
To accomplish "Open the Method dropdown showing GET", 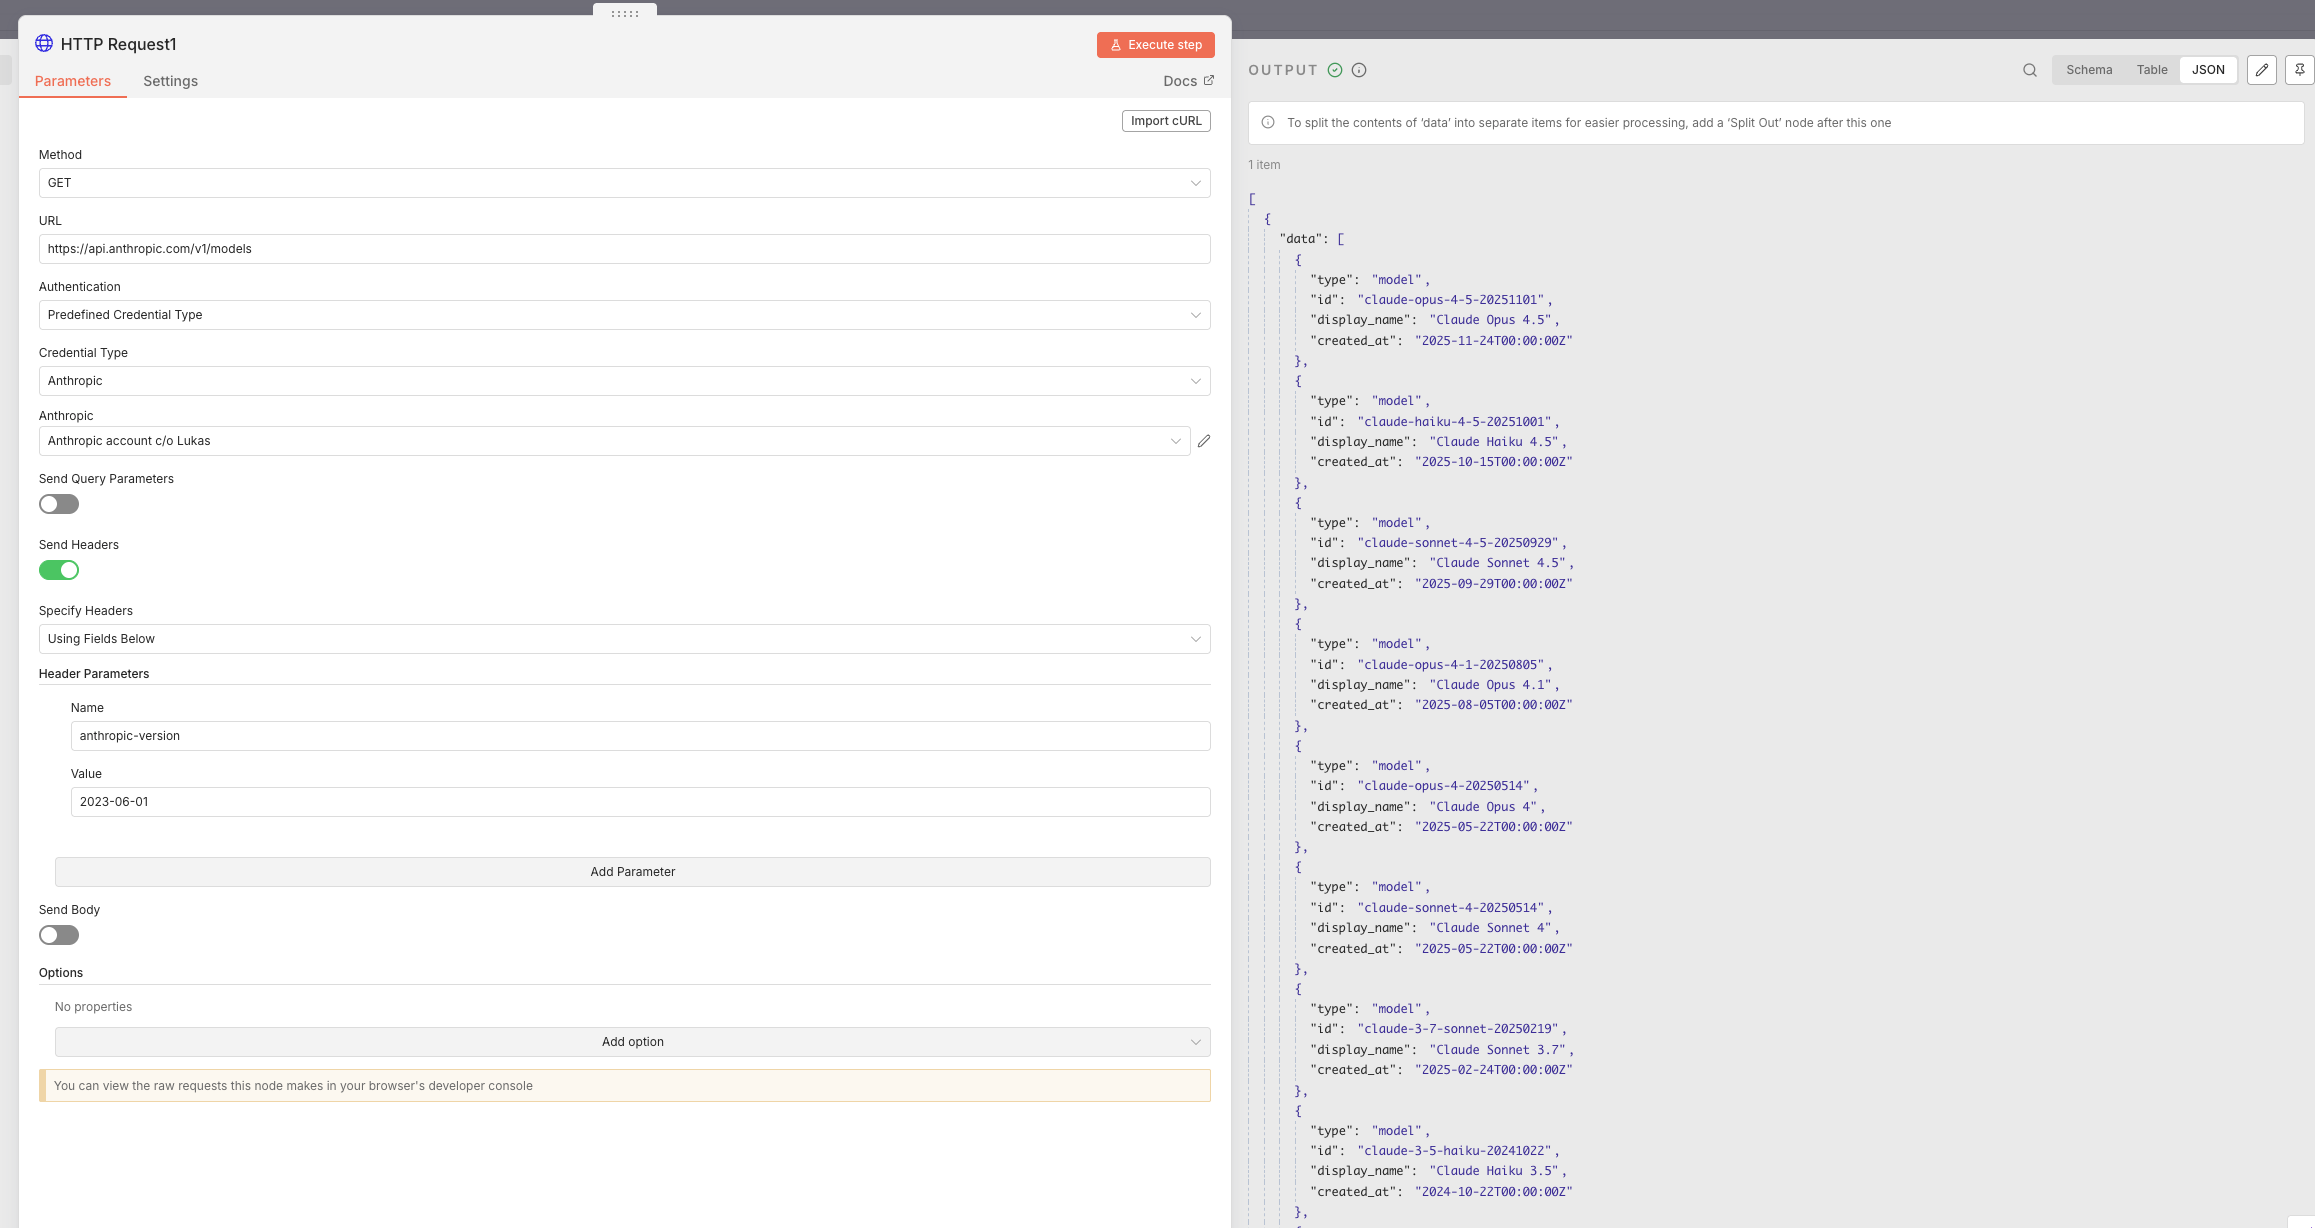I will [x=624, y=183].
